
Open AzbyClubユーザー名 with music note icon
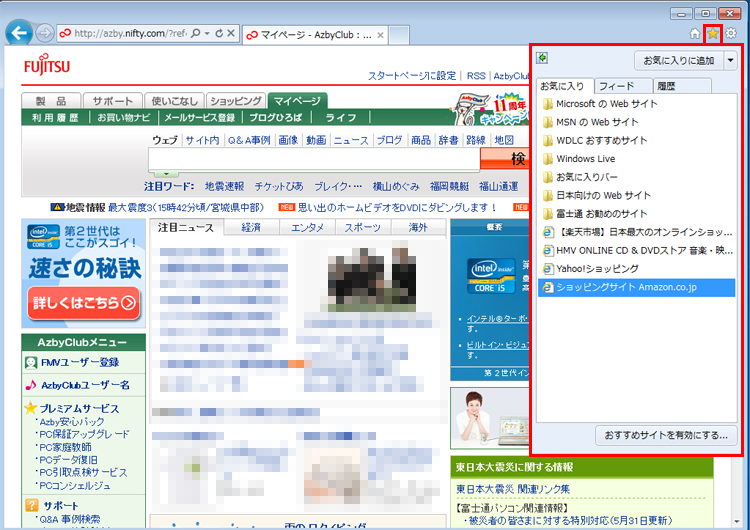[85, 385]
